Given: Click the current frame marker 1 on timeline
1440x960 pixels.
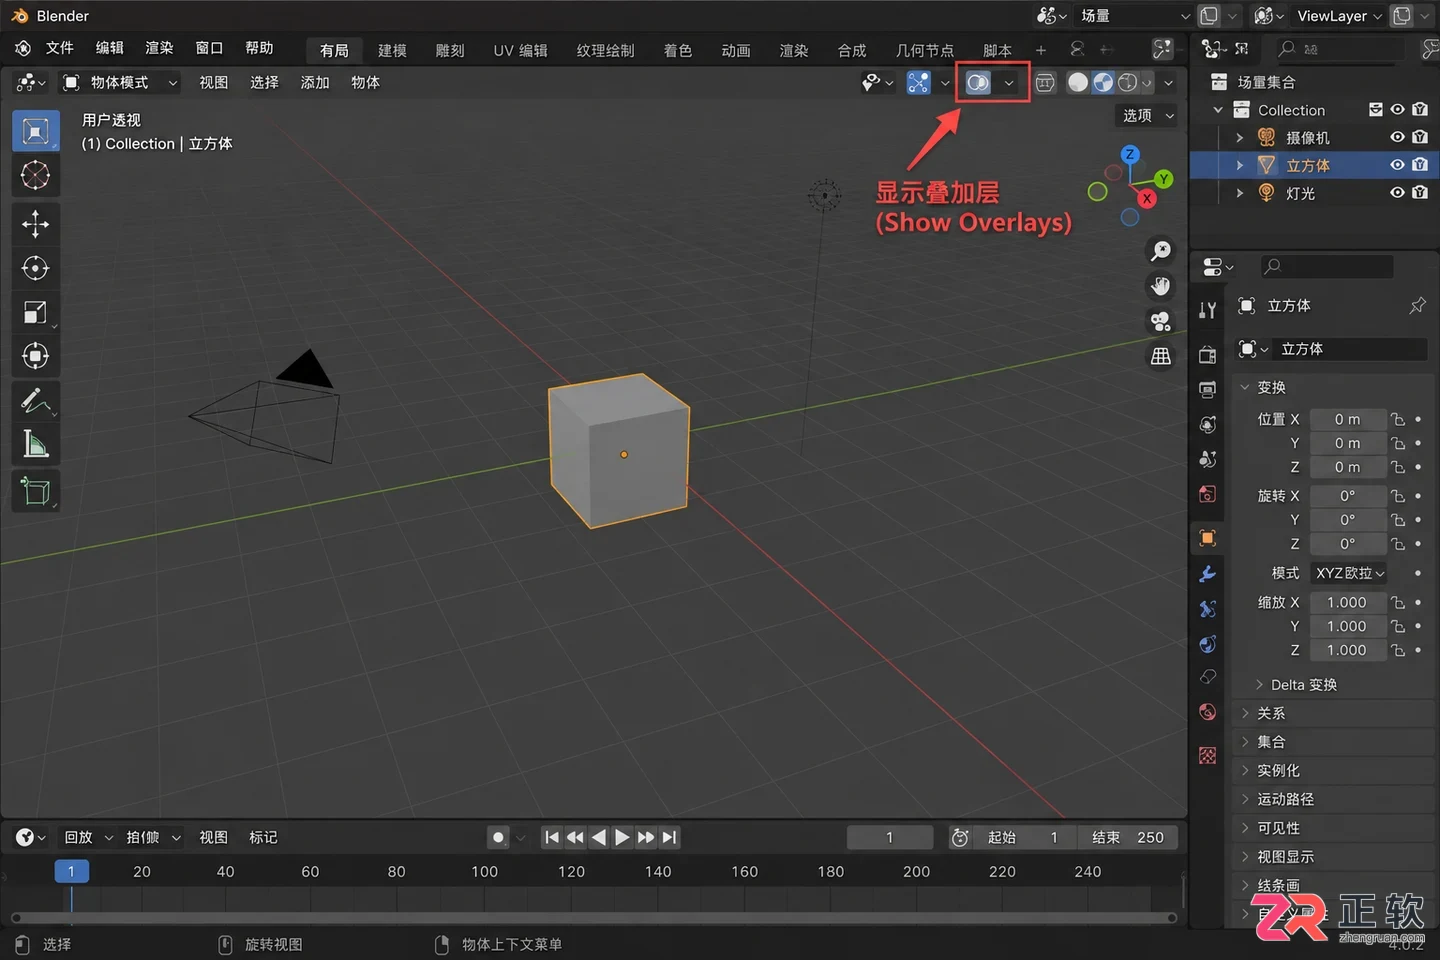Looking at the screenshot, I should pyautogui.click(x=71, y=872).
